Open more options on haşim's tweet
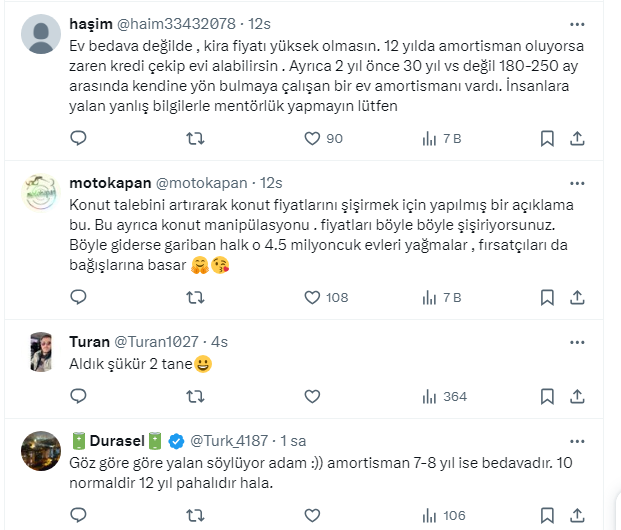This screenshot has width=621, height=530. coord(578,23)
